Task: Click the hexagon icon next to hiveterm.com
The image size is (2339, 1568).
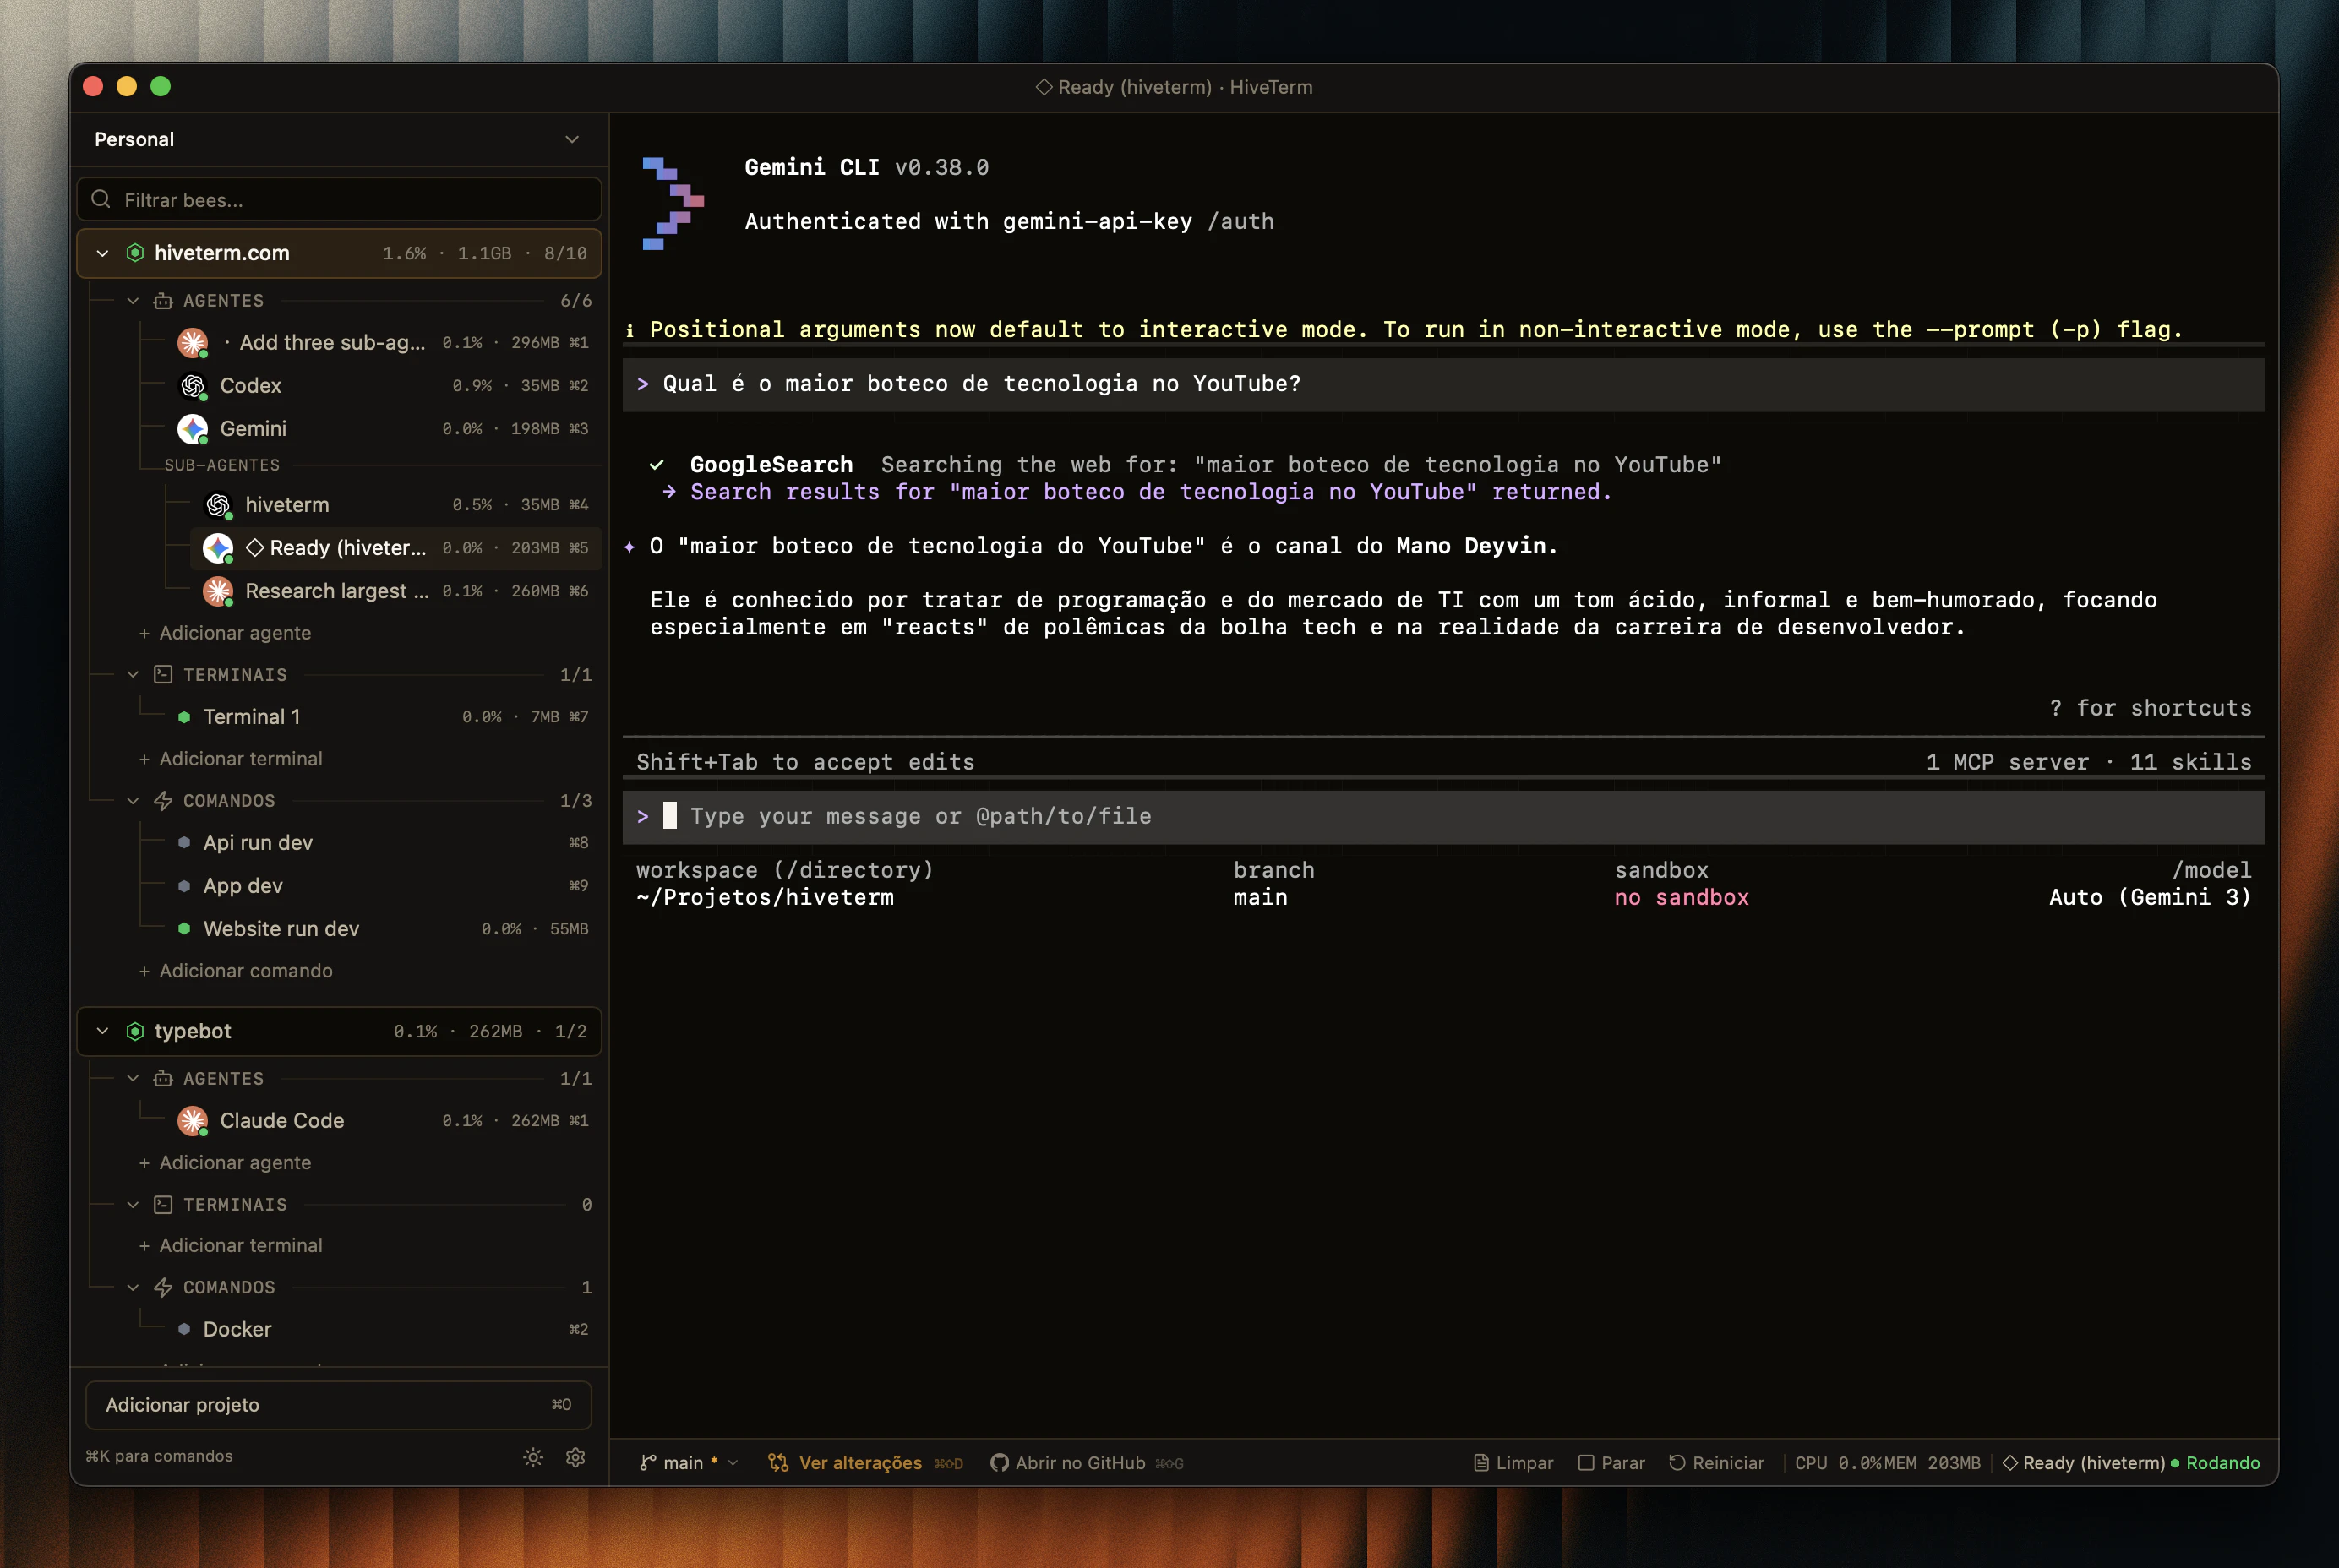Action: pos(135,252)
